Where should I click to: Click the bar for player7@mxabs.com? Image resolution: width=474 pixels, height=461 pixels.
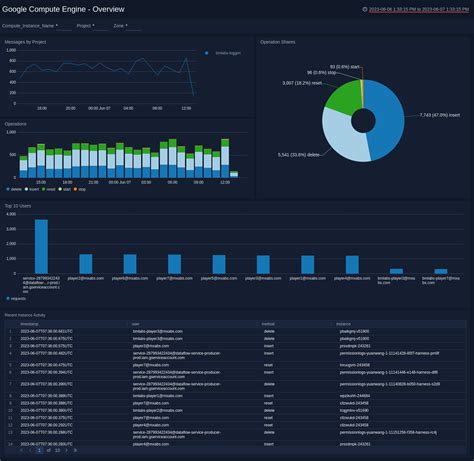174,264
